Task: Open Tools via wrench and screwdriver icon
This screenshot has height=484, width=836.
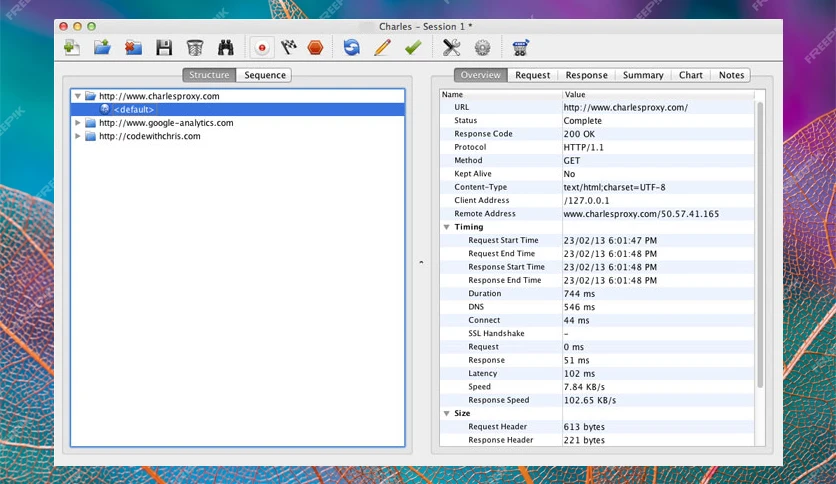Action: coord(452,47)
